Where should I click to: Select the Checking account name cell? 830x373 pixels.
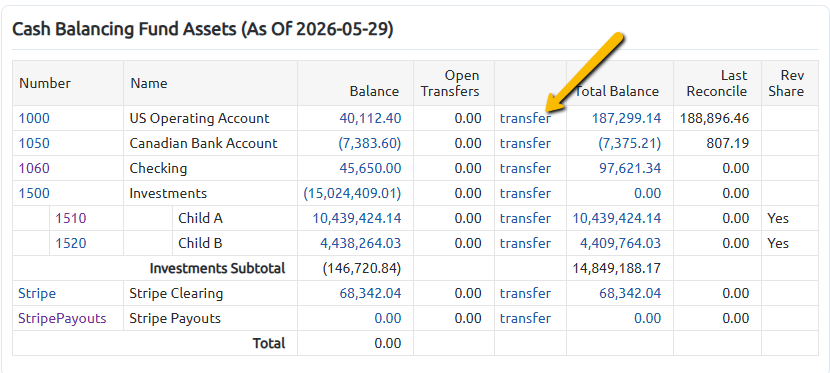[211, 169]
